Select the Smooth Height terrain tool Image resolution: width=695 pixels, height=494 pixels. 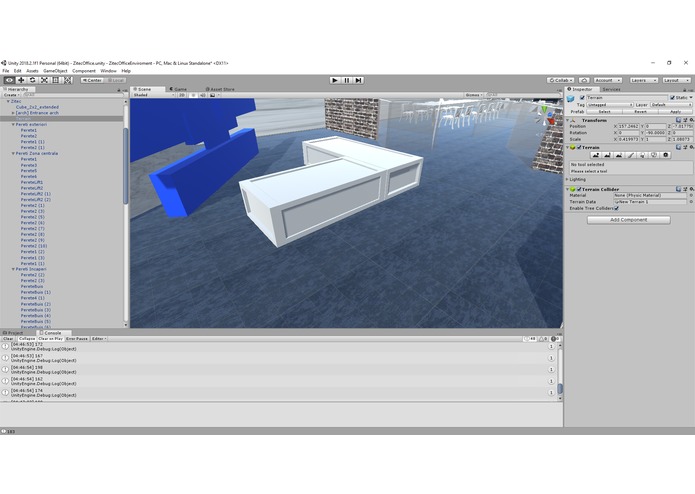pos(619,155)
